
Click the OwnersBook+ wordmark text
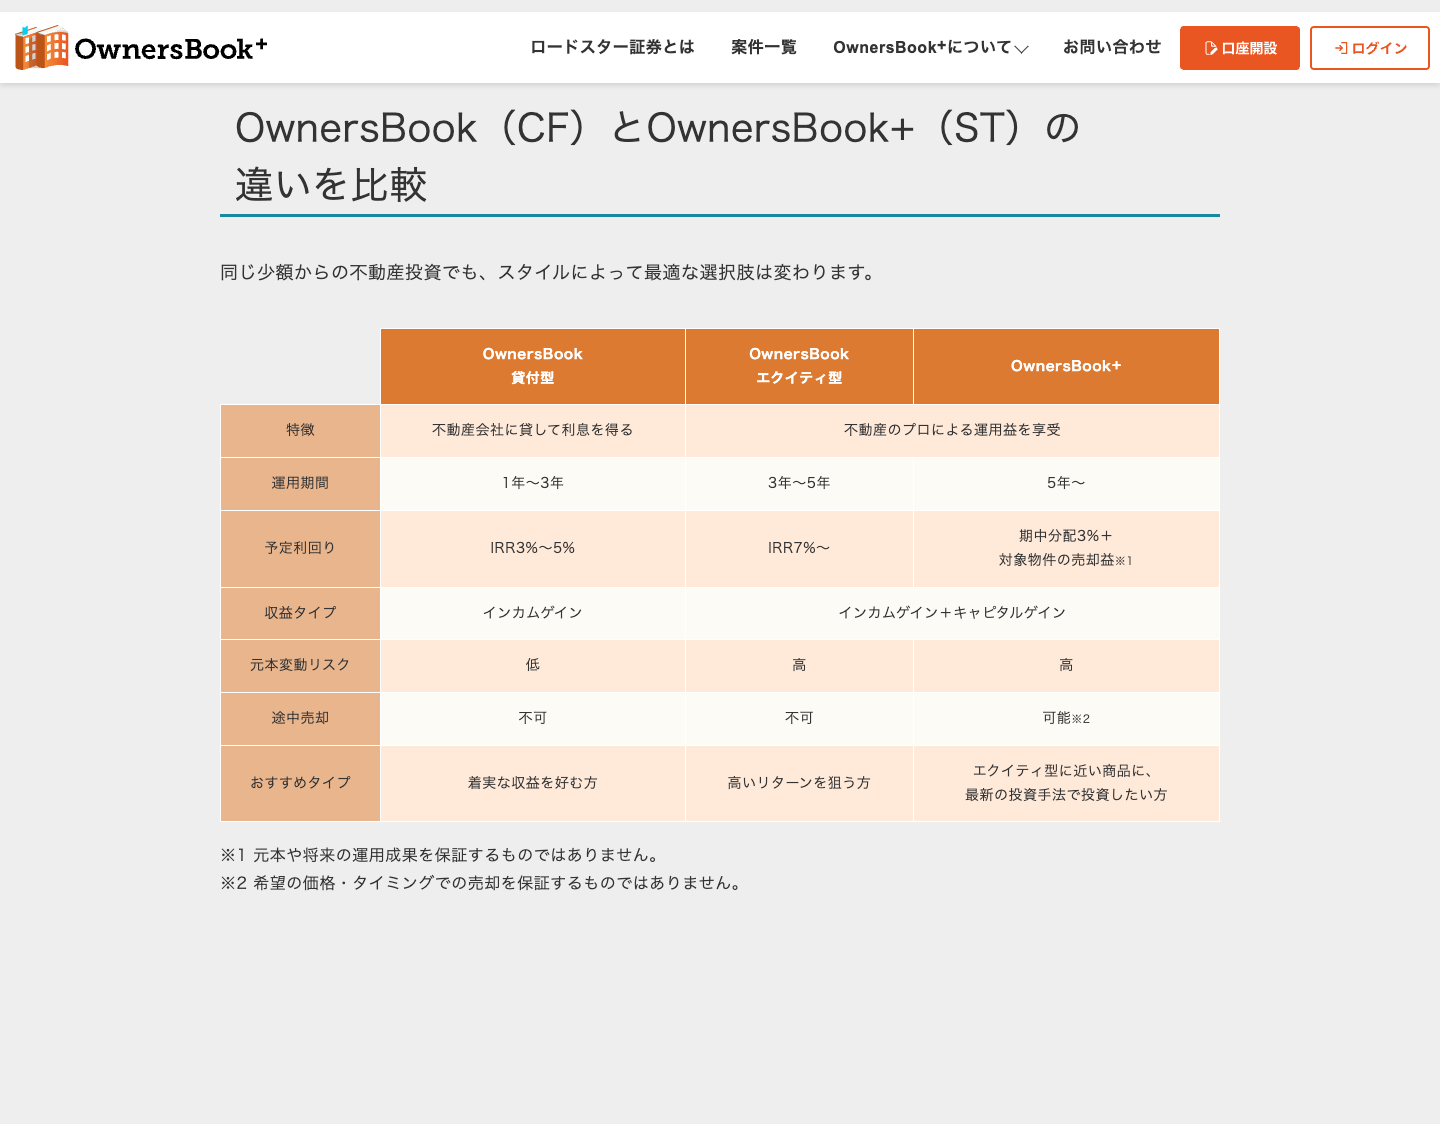click(171, 48)
